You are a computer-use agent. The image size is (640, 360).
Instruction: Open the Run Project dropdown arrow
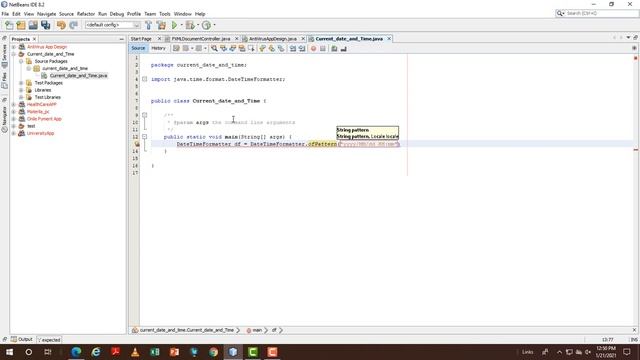182,25
